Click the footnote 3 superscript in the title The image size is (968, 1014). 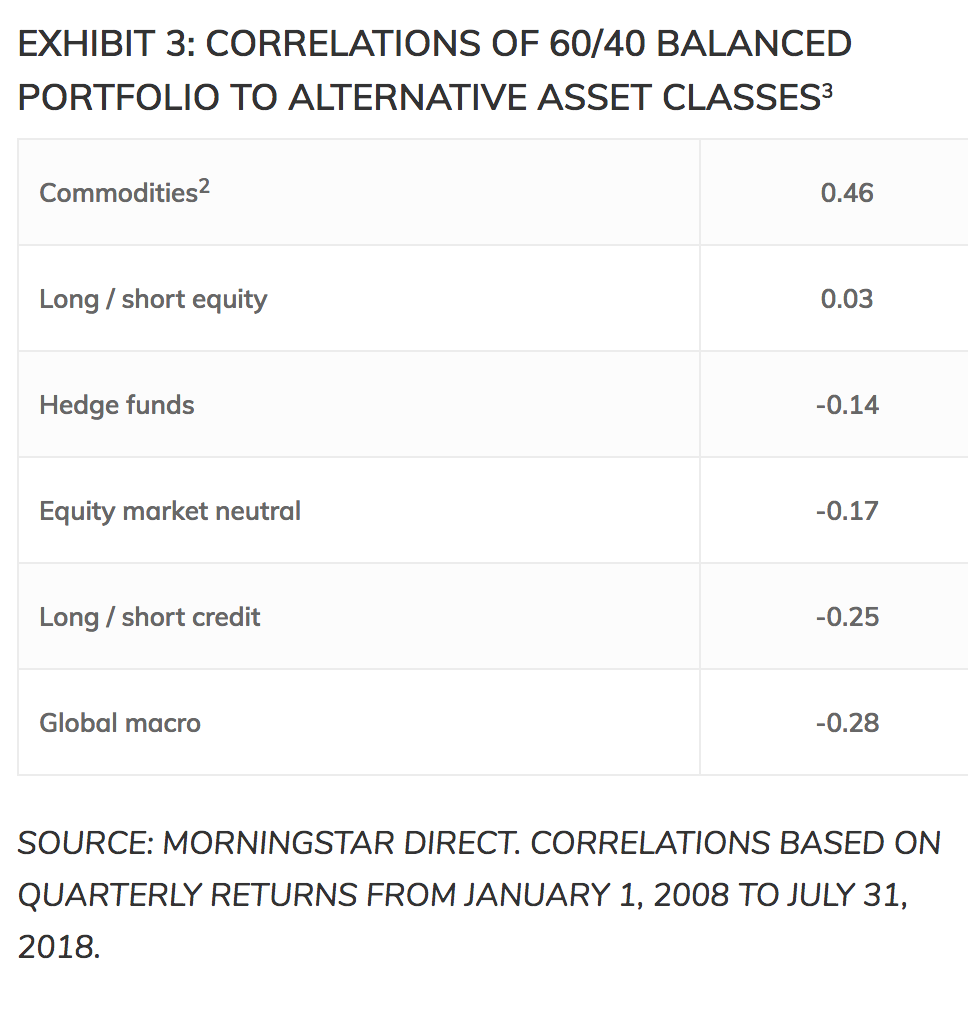click(827, 88)
